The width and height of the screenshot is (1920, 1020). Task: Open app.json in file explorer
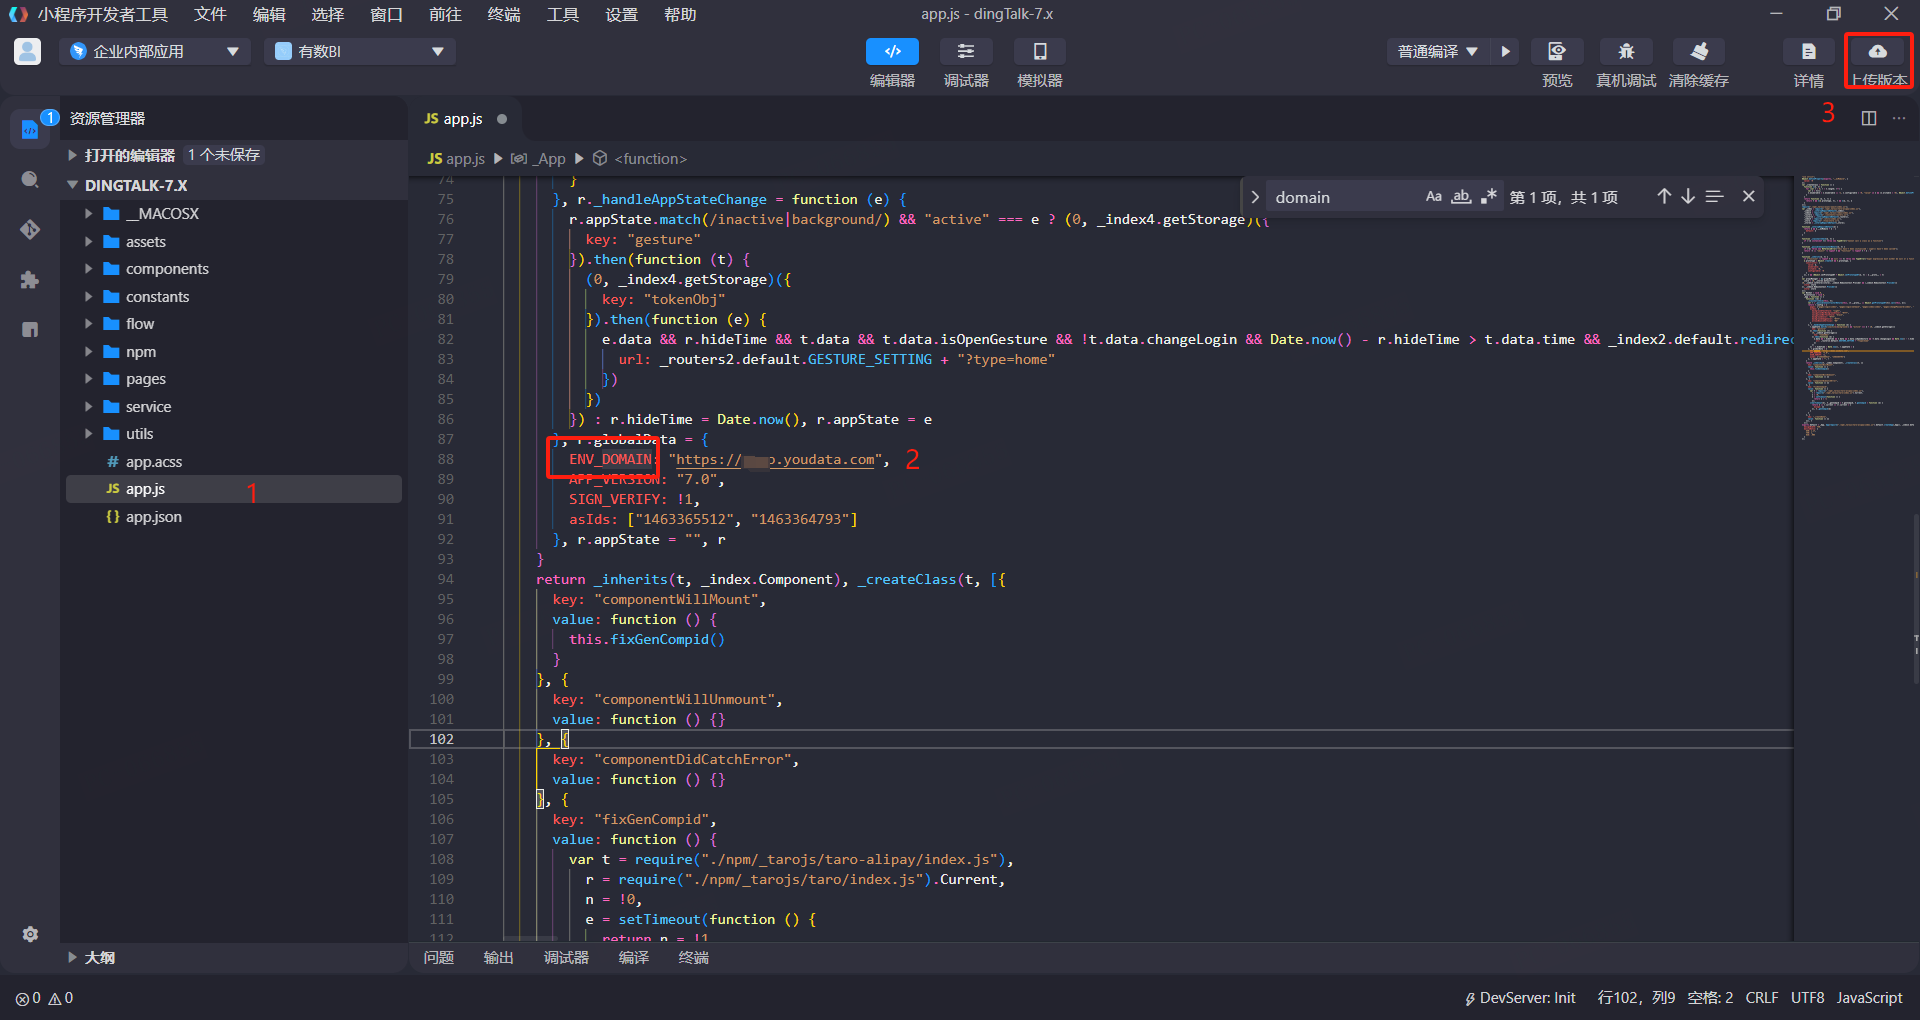pyautogui.click(x=153, y=517)
